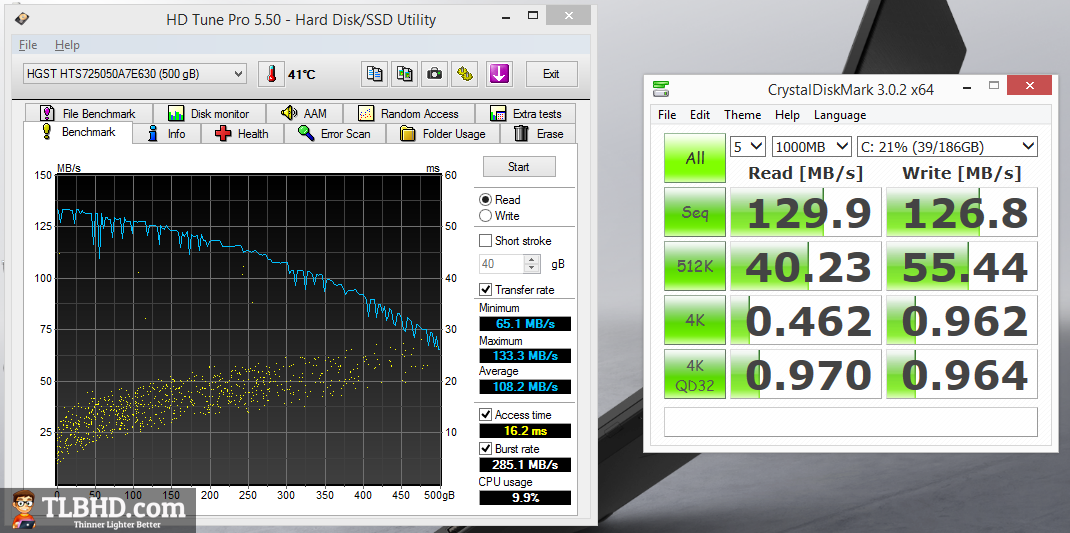1070x533 pixels.
Task: Run the Seq test in CrystalDiskMark
Action: (695, 212)
